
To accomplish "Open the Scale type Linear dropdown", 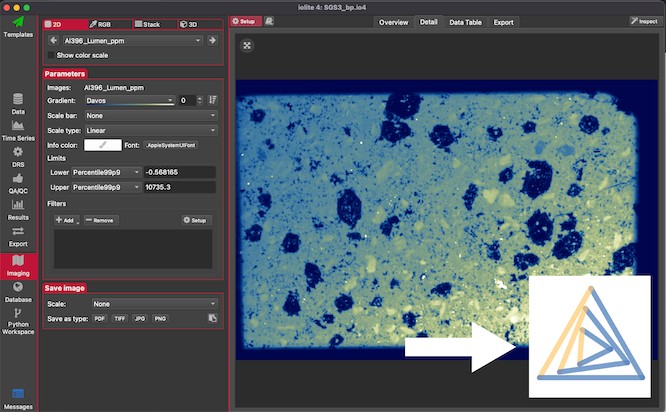I will [x=151, y=130].
